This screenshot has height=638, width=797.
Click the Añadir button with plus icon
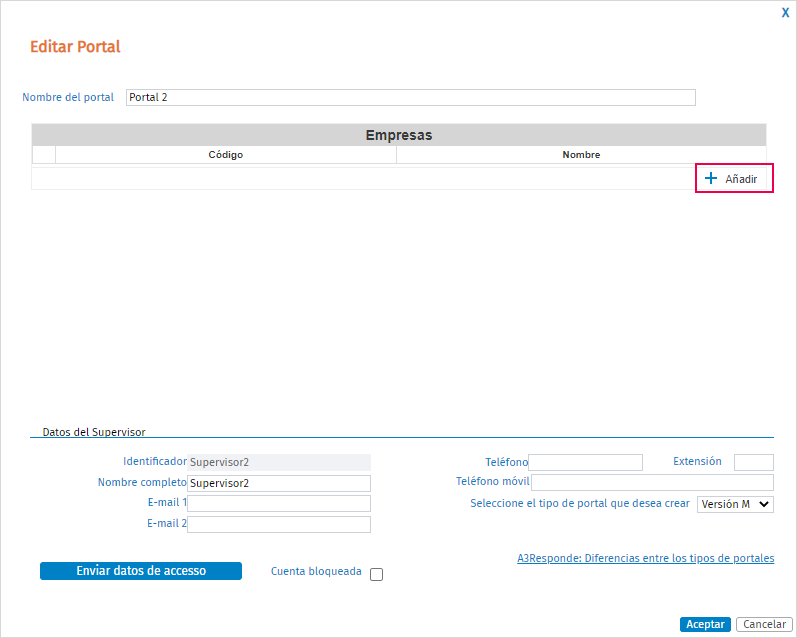[731, 178]
